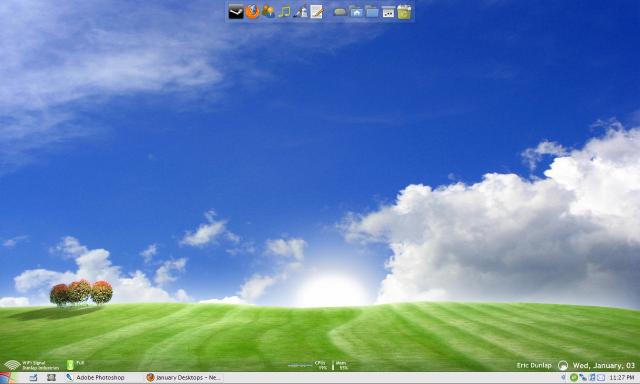Open the home folder in dock
640x384 pixels.
(356, 12)
